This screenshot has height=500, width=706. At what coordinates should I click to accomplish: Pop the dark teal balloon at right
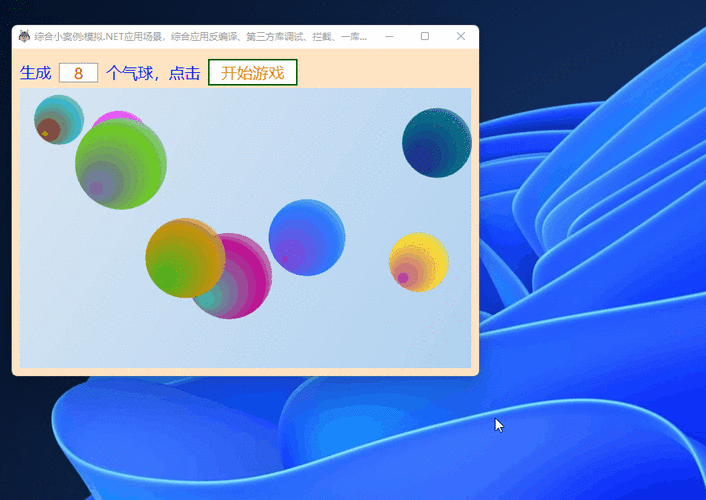437,143
